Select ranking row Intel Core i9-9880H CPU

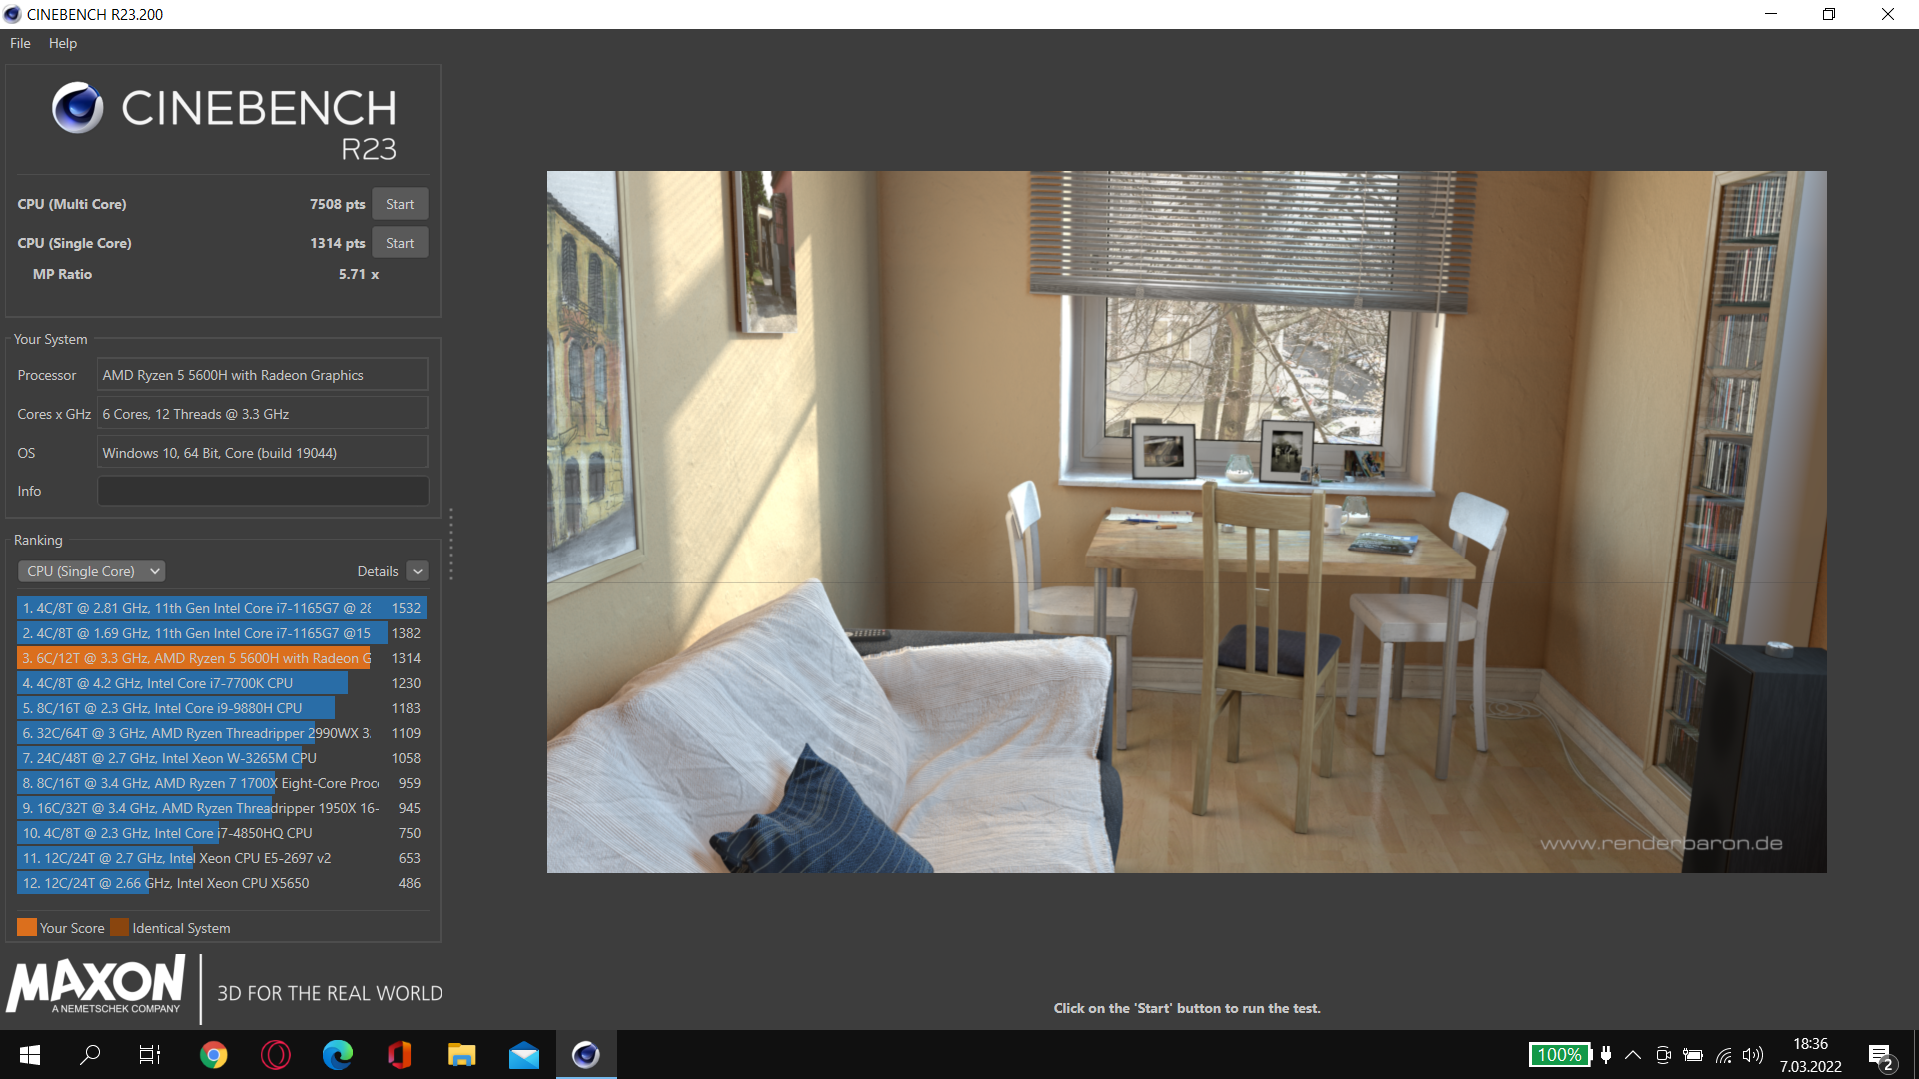pyautogui.click(x=222, y=708)
